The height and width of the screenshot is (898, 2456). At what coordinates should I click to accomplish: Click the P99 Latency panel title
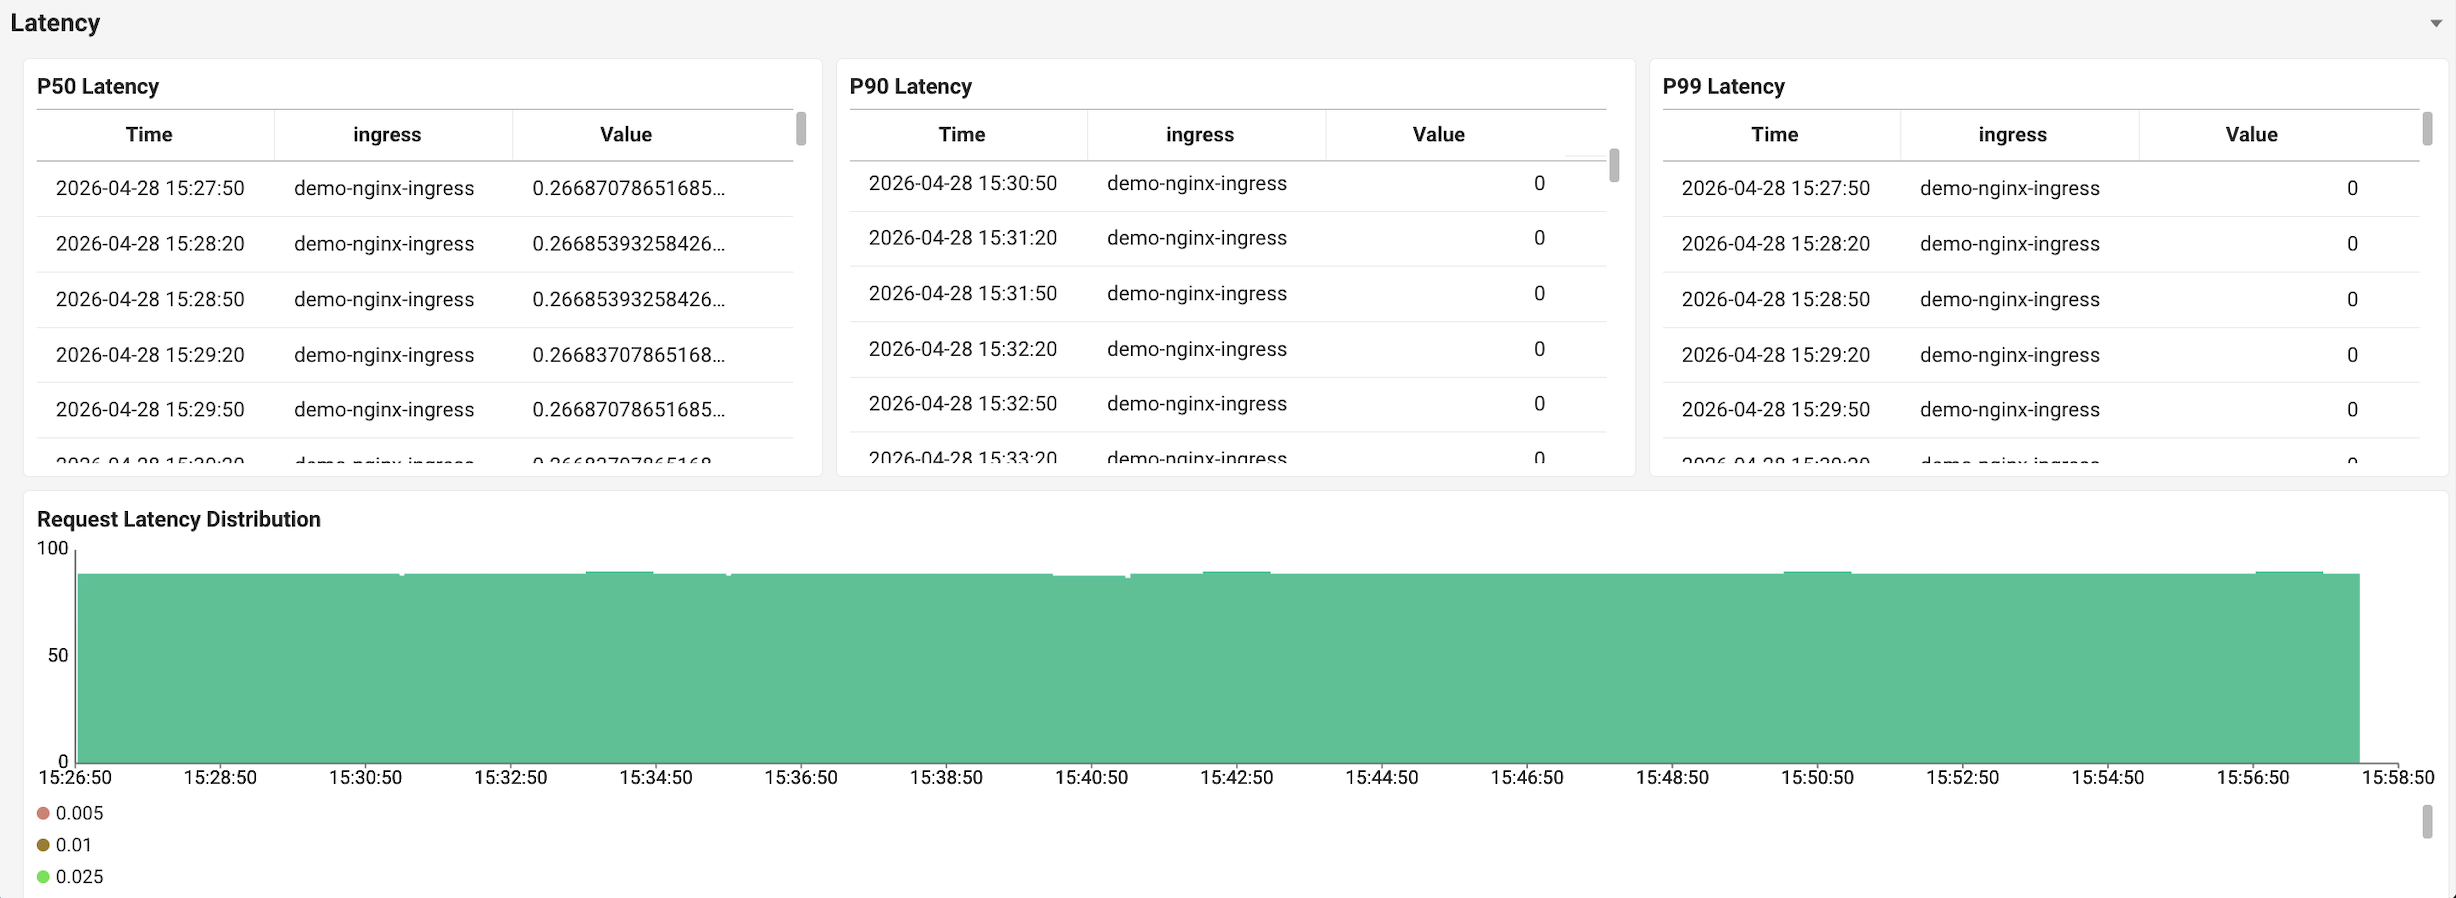[x=1724, y=87]
